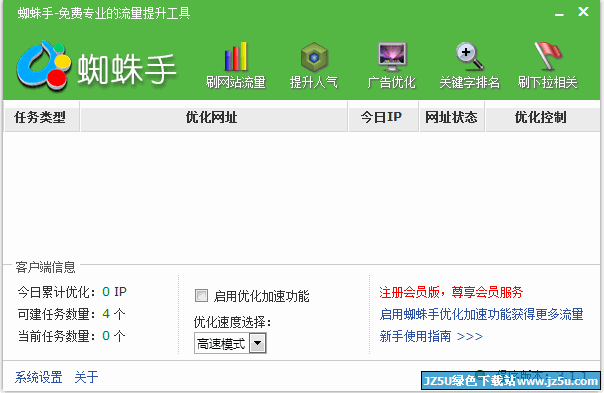This screenshot has height=393, width=604.
Task: Close the 蜘蛛手 window
Action: (x=583, y=12)
